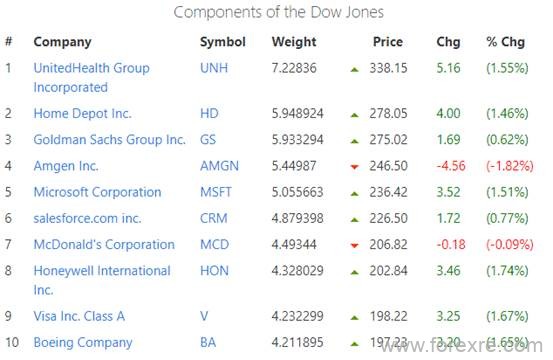553x360 pixels.
Task: Open the AMGN ticker symbol link
Action: point(219,166)
